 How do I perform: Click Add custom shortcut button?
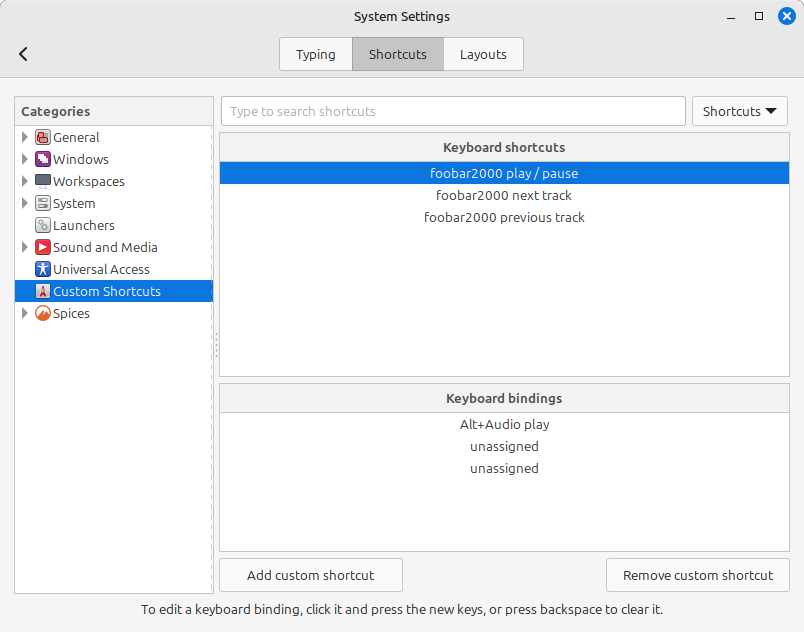click(x=311, y=575)
